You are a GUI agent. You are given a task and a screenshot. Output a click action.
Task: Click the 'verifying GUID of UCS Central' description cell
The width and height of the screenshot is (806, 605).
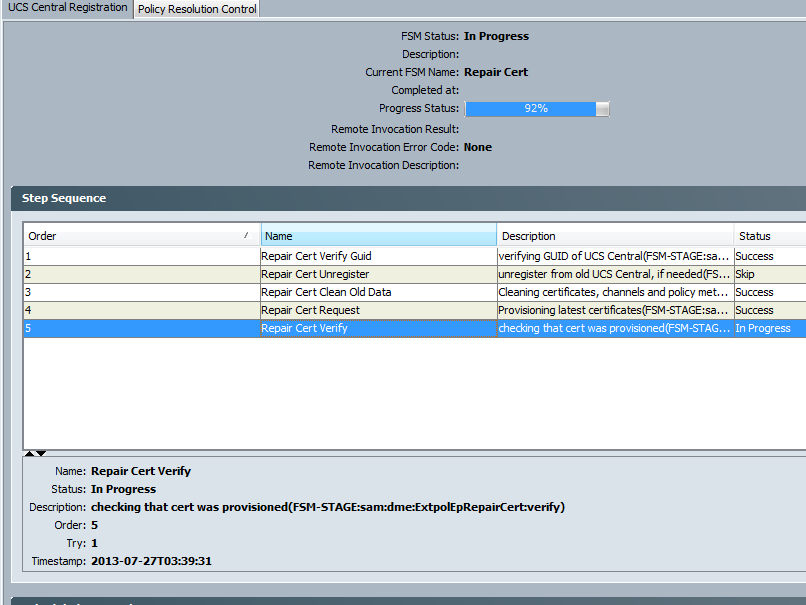pyautogui.click(x=615, y=256)
